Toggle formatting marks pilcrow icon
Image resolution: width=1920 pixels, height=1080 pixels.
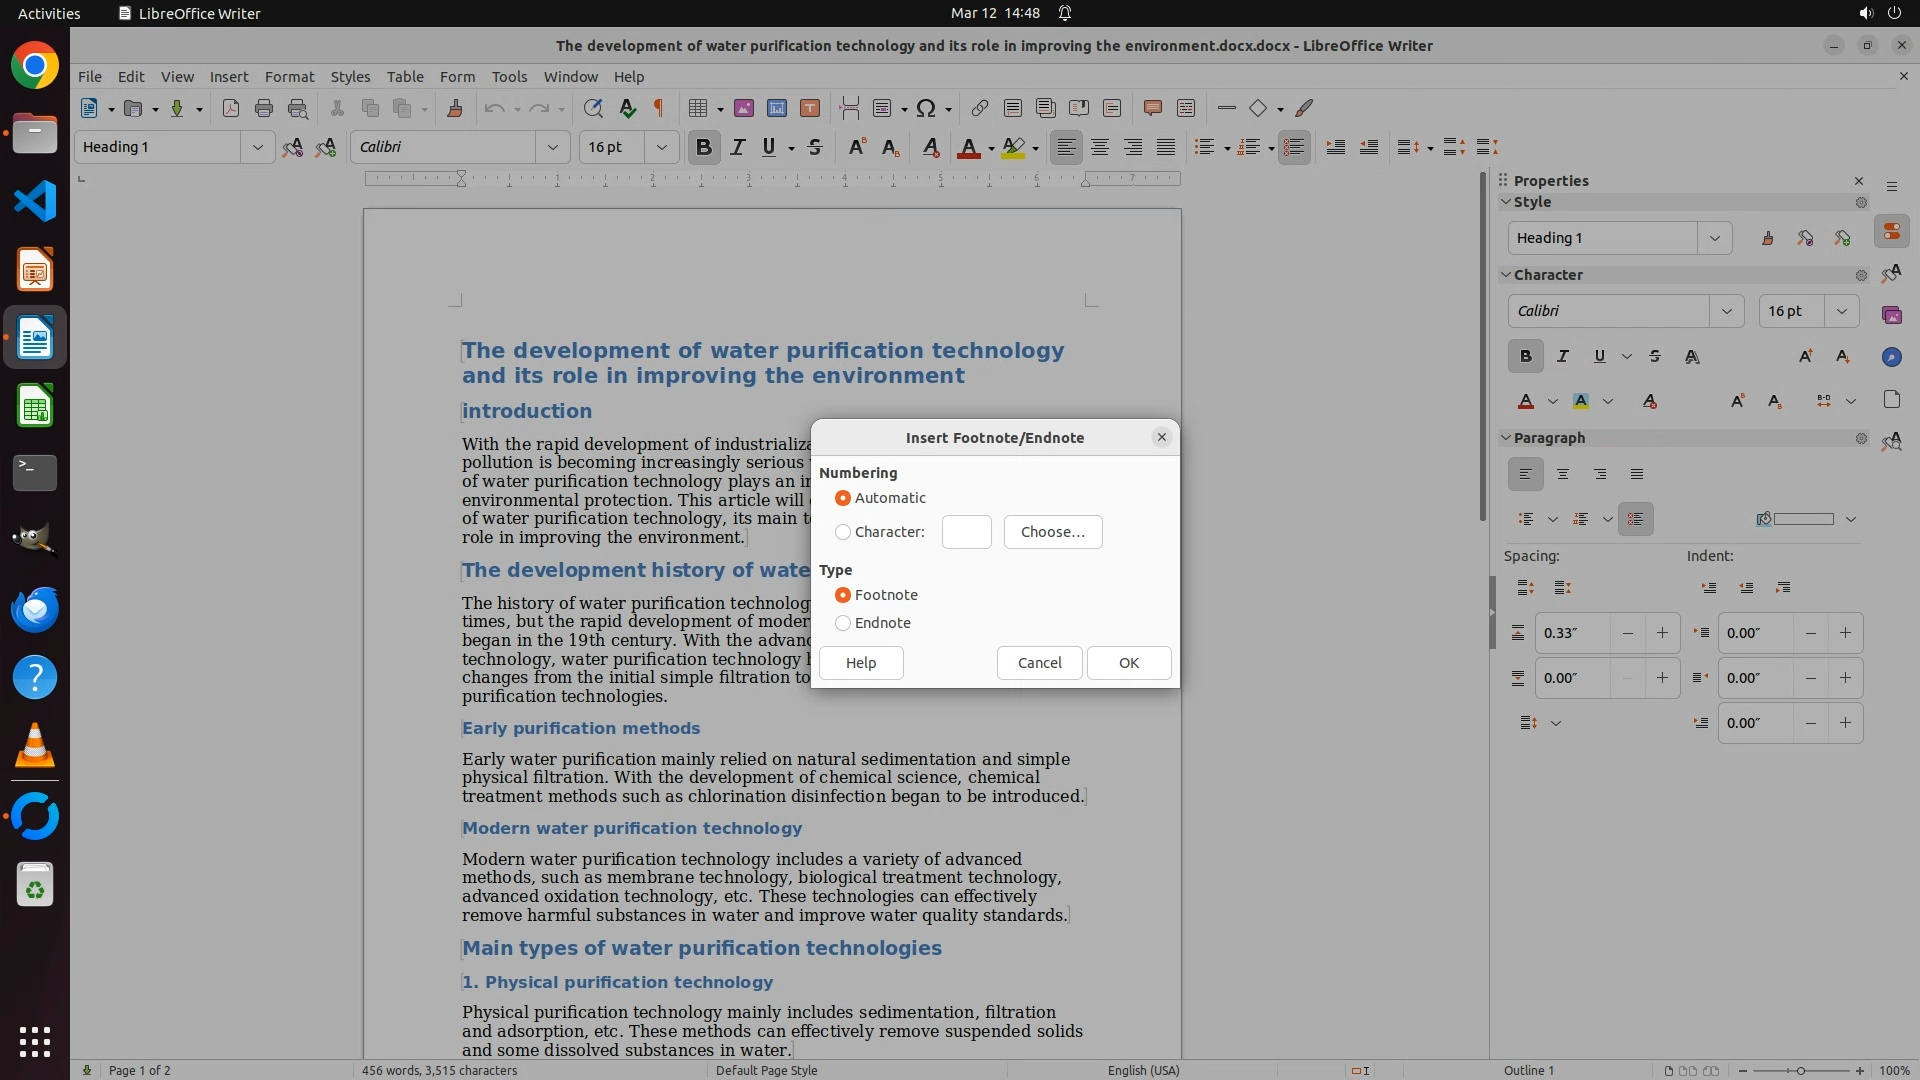[x=659, y=108]
